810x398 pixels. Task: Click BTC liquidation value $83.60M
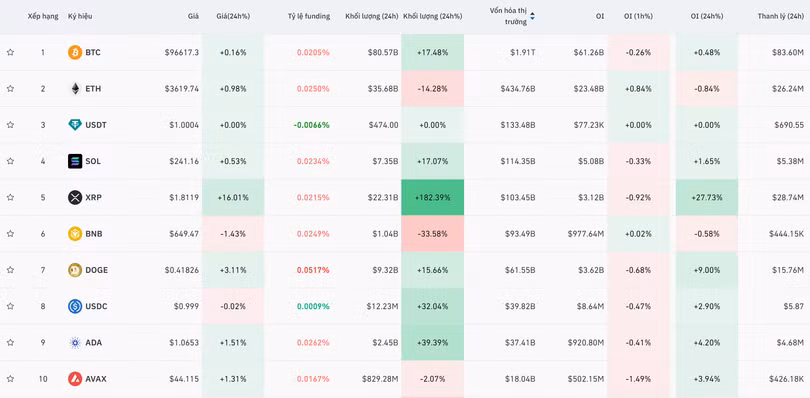click(x=788, y=52)
